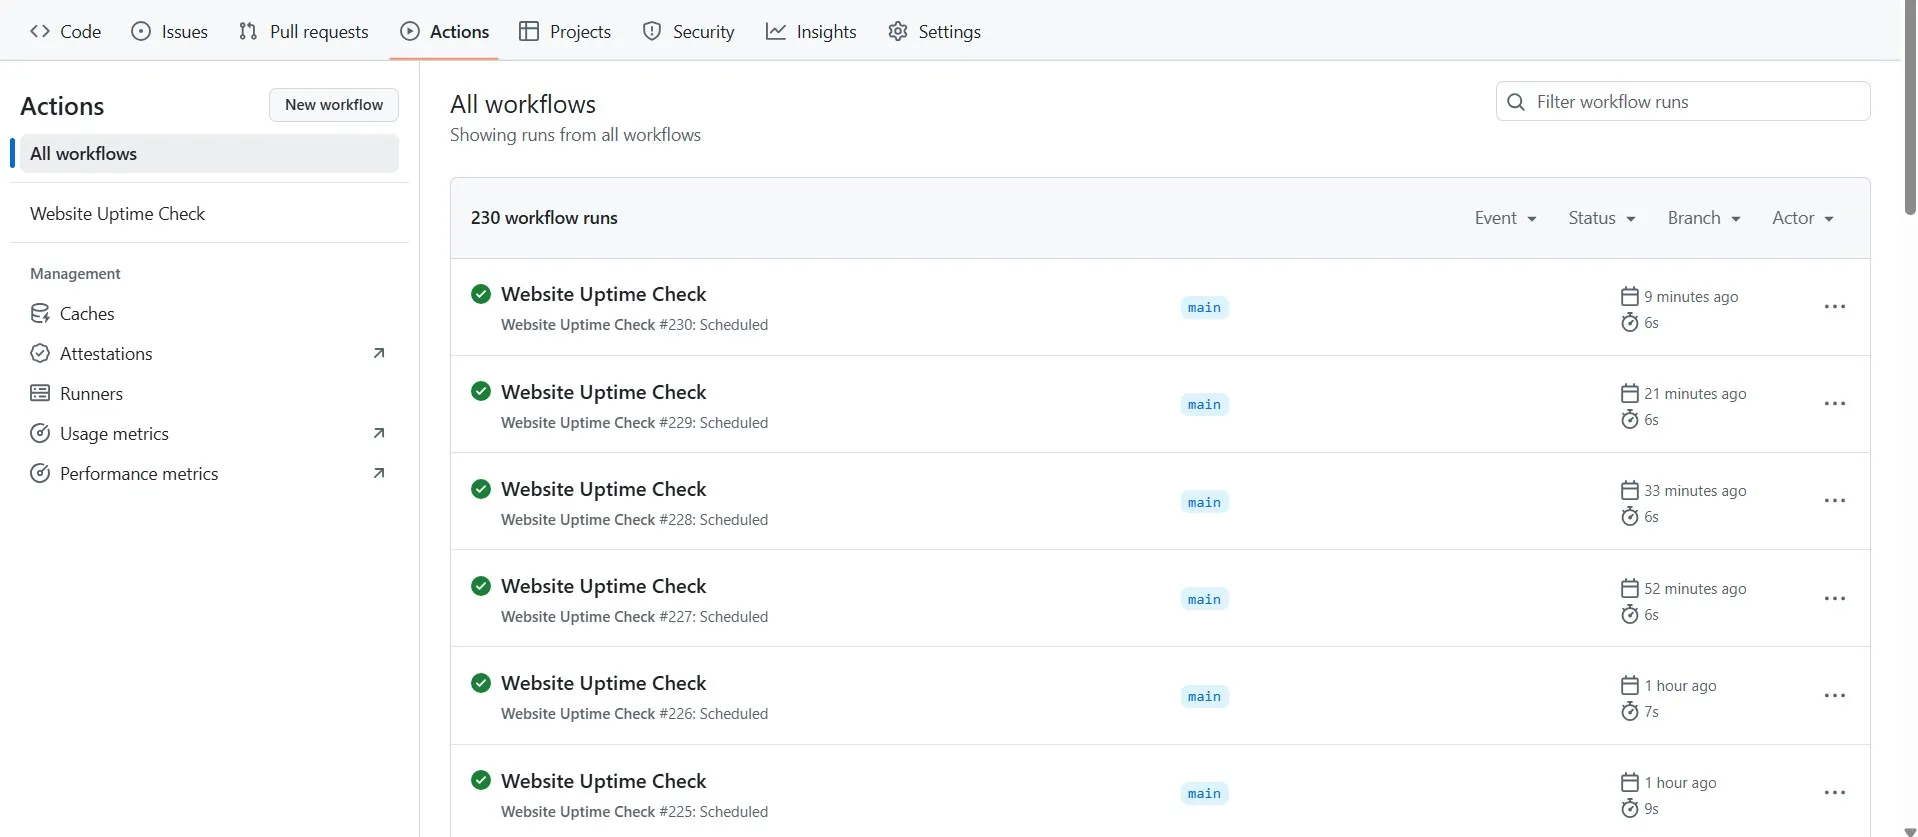The width and height of the screenshot is (1918, 837).
Task: Click main branch label on run #225
Action: [1204, 794]
